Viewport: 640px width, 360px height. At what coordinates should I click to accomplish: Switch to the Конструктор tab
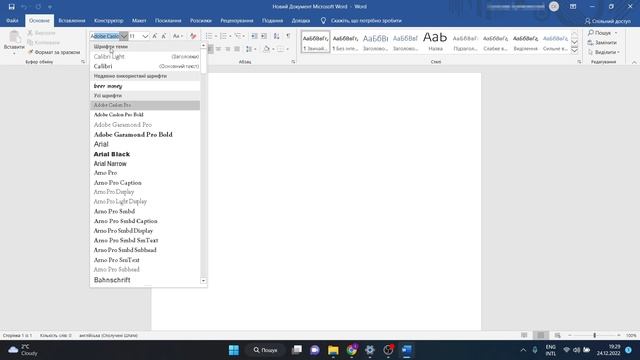point(109,20)
